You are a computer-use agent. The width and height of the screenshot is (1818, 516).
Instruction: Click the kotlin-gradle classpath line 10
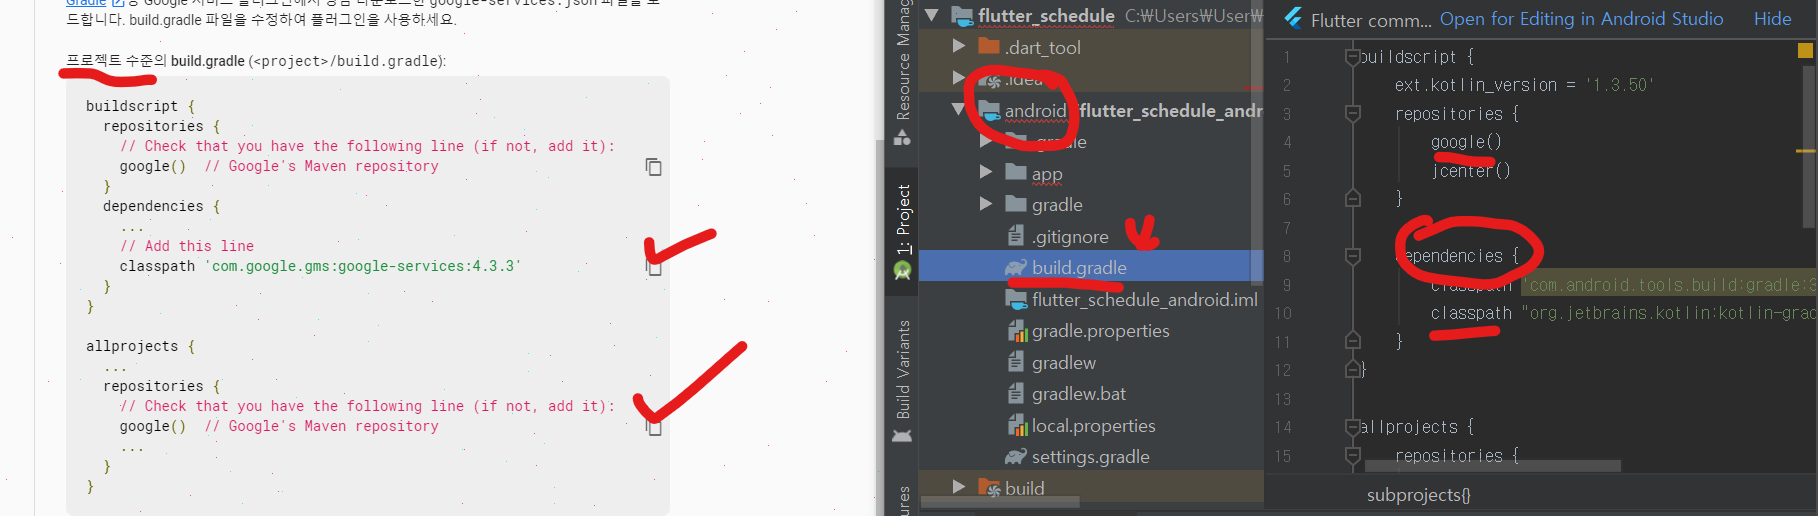click(1622, 313)
